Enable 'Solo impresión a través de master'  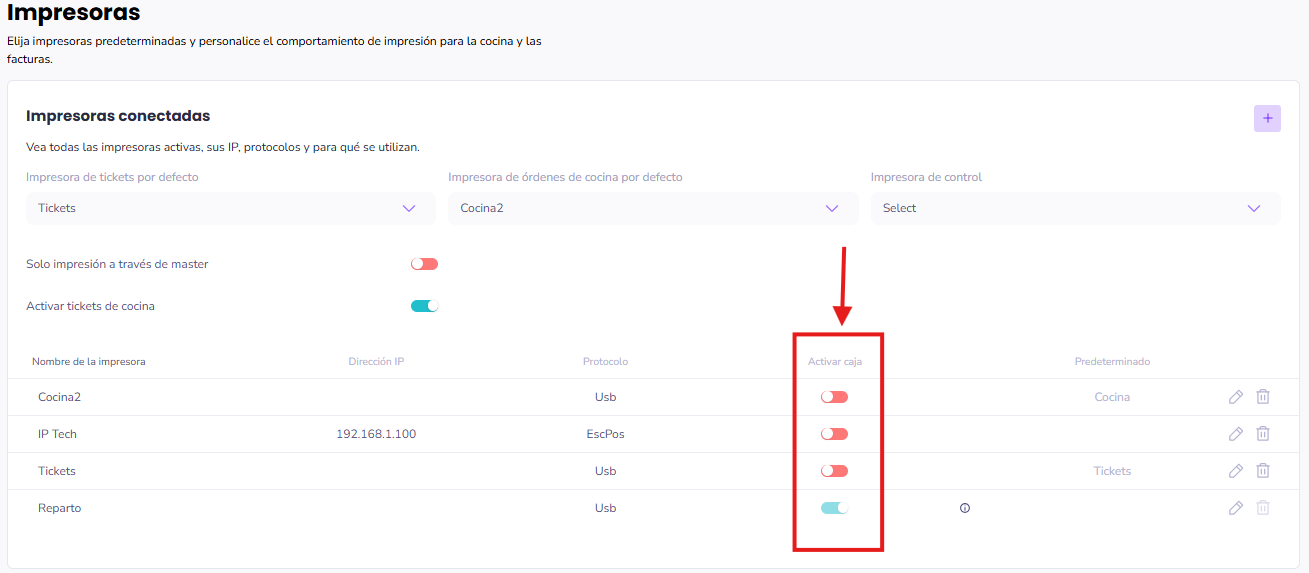pos(424,264)
